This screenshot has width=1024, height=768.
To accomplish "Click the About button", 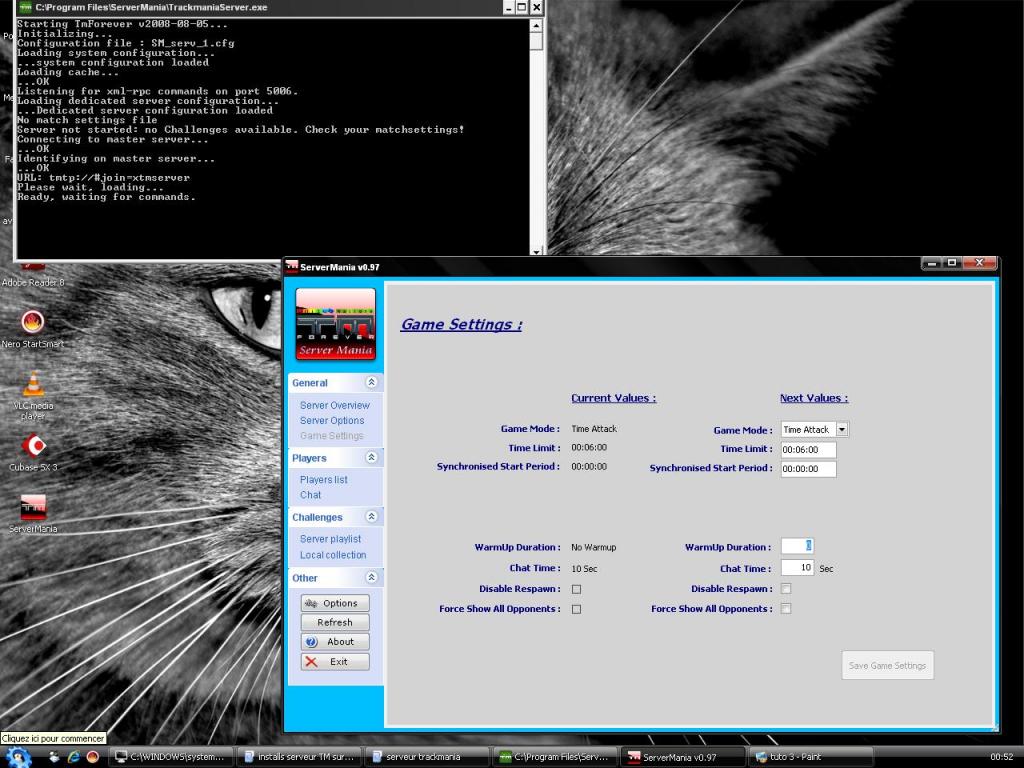I will [335, 642].
